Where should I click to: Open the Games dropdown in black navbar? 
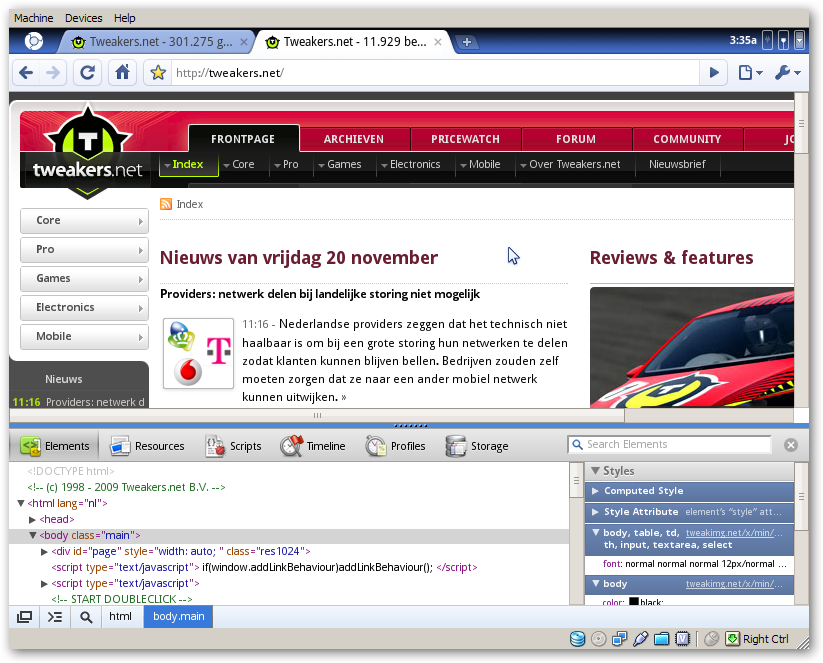[x=340, y=164]
